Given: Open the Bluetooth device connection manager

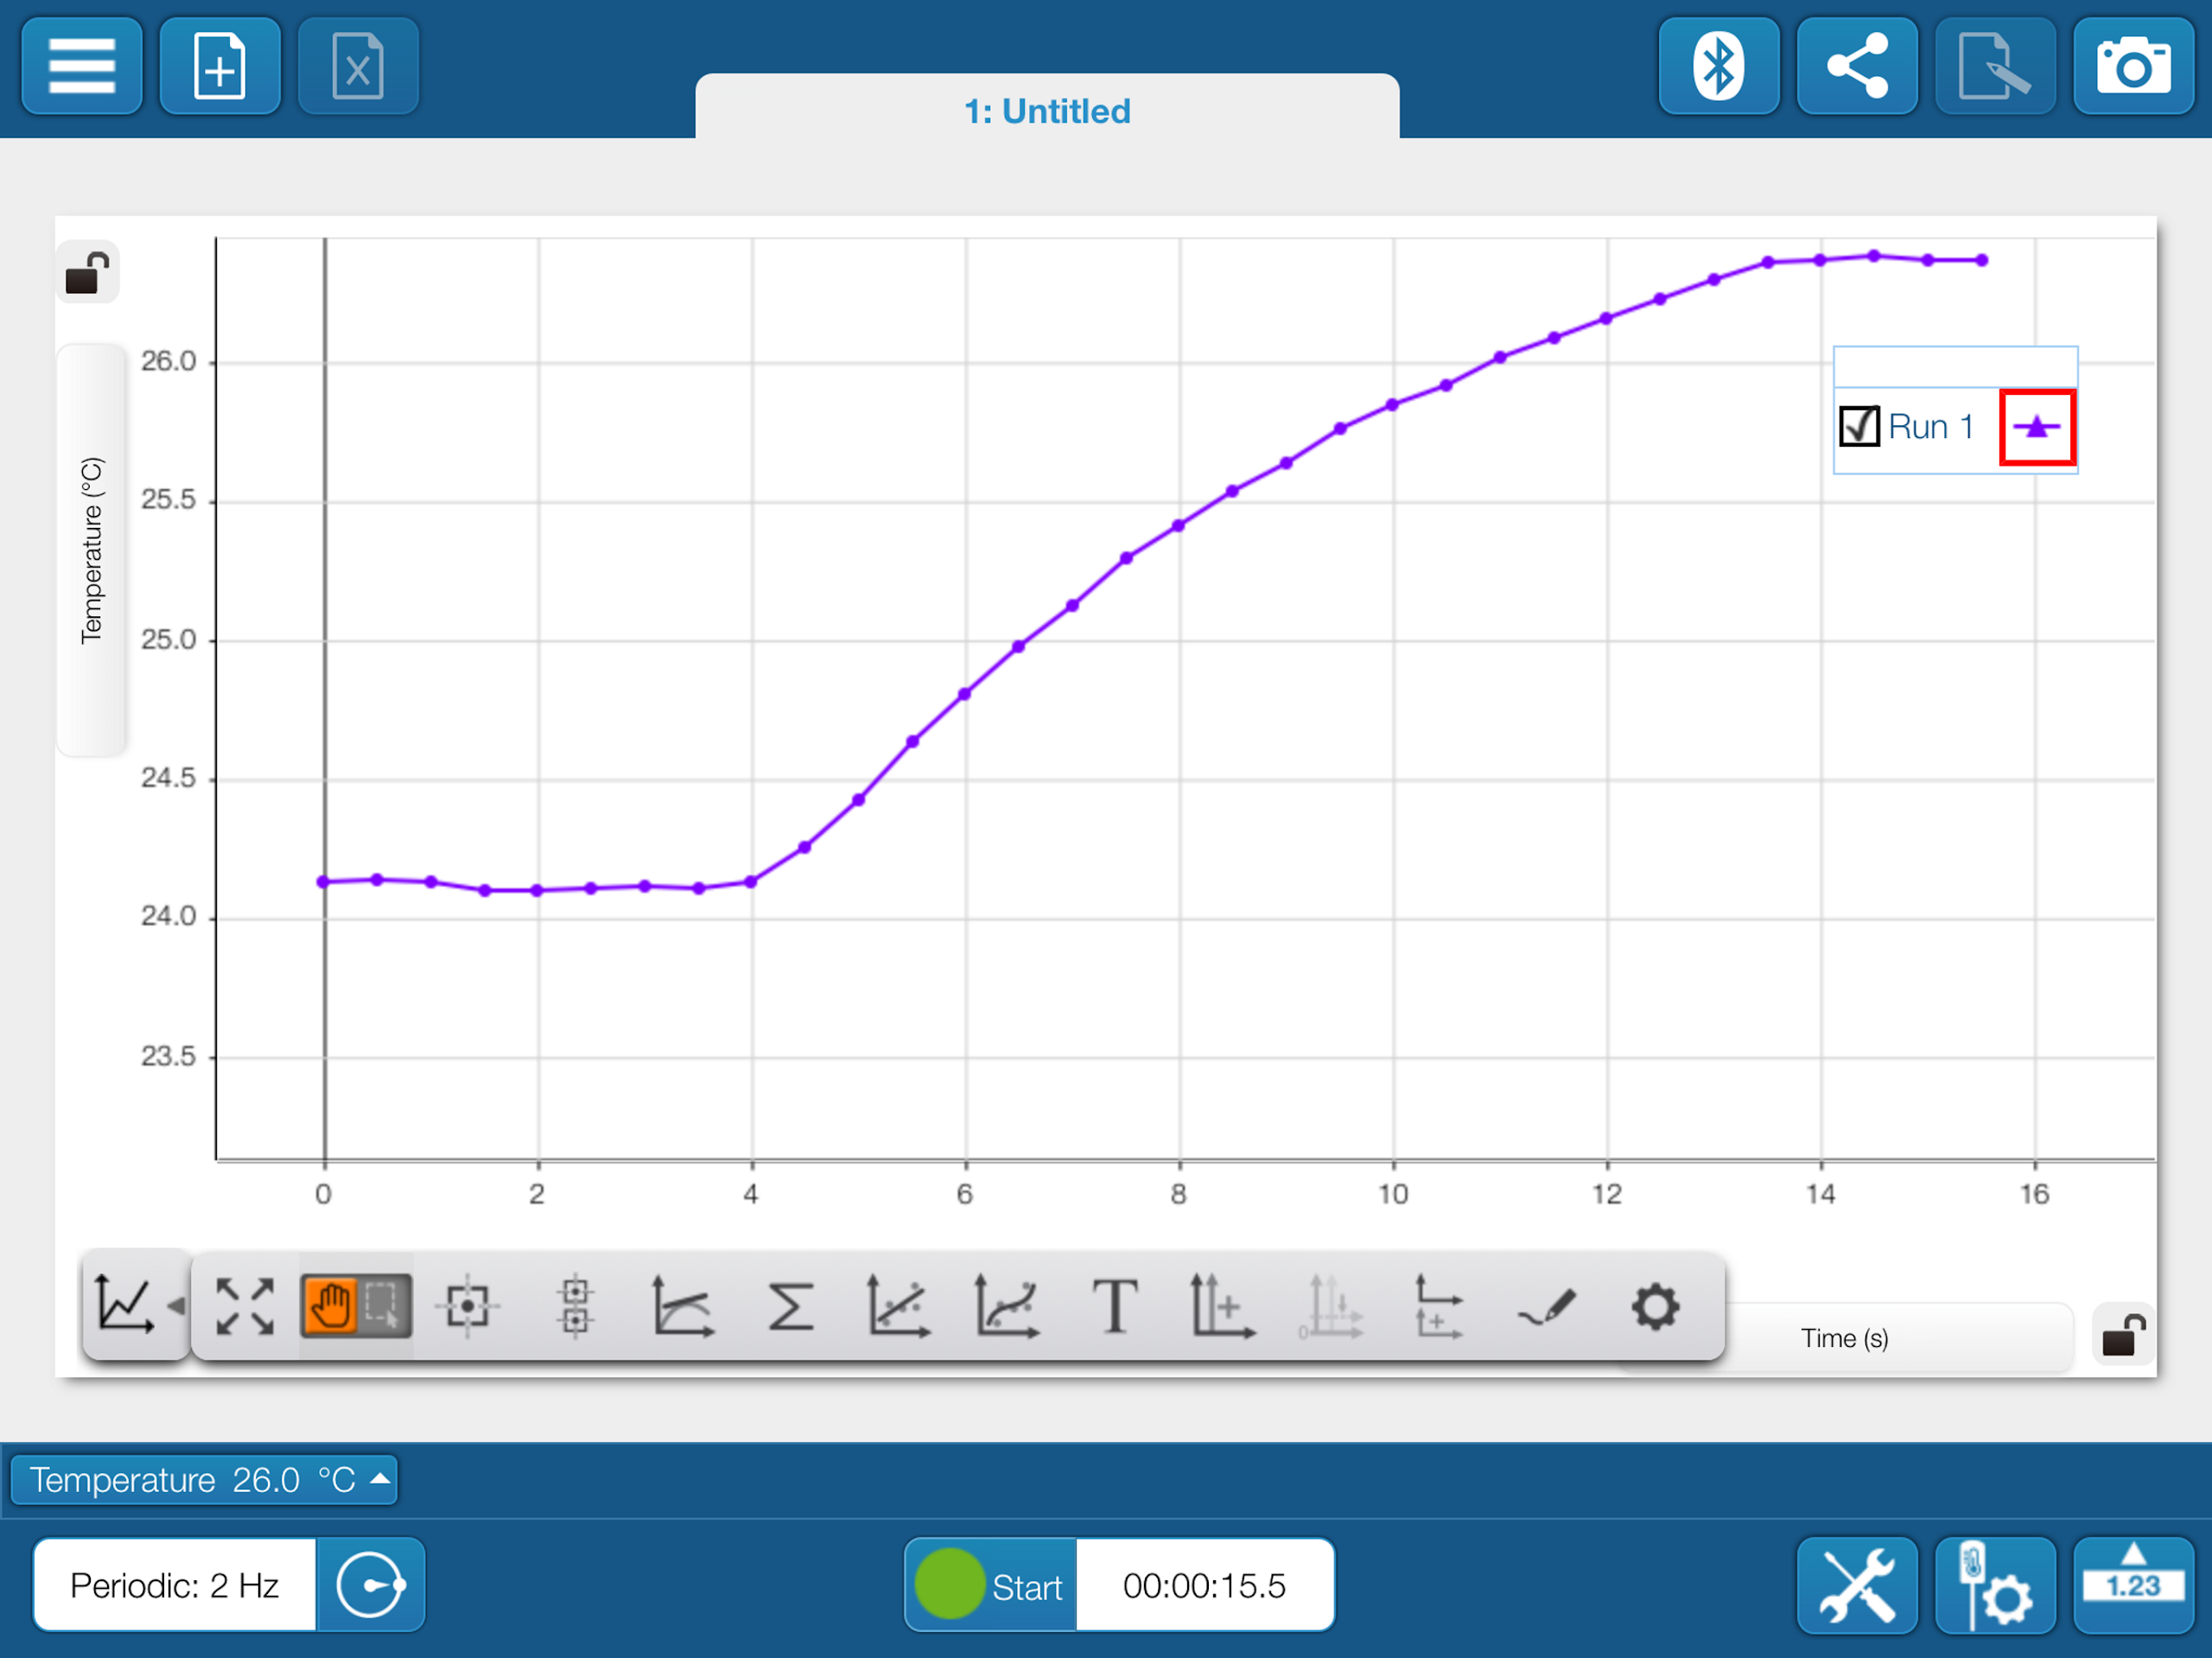Looking at the screenshot, I should pyautogui.click(x=1718, y=66).
